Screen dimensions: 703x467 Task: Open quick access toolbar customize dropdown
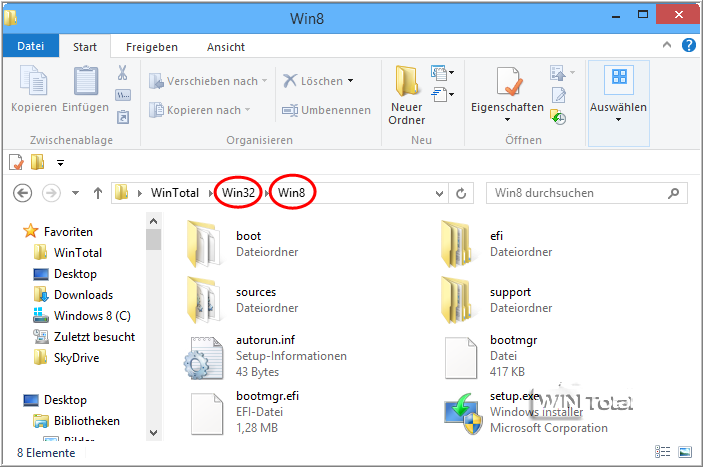(x=60, y=163)
